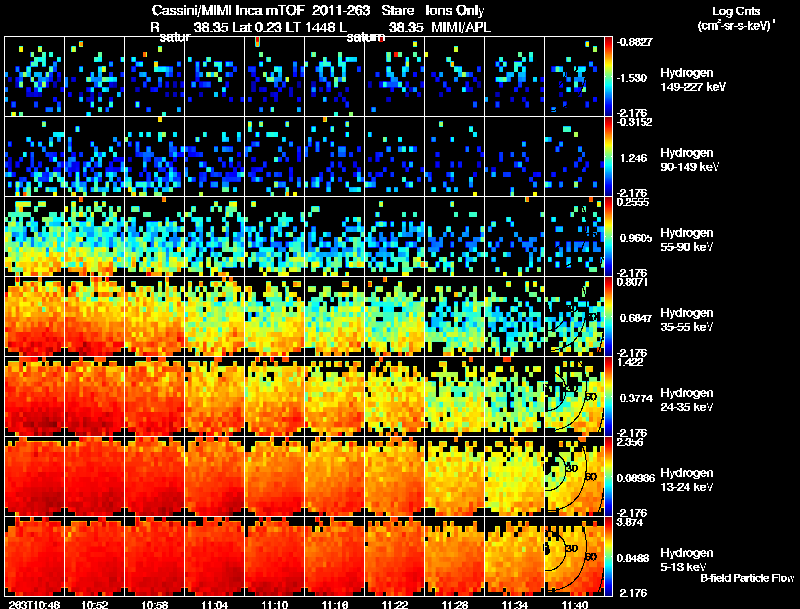Open the 11:40 image panel in the 5-13 keV row

575,557
